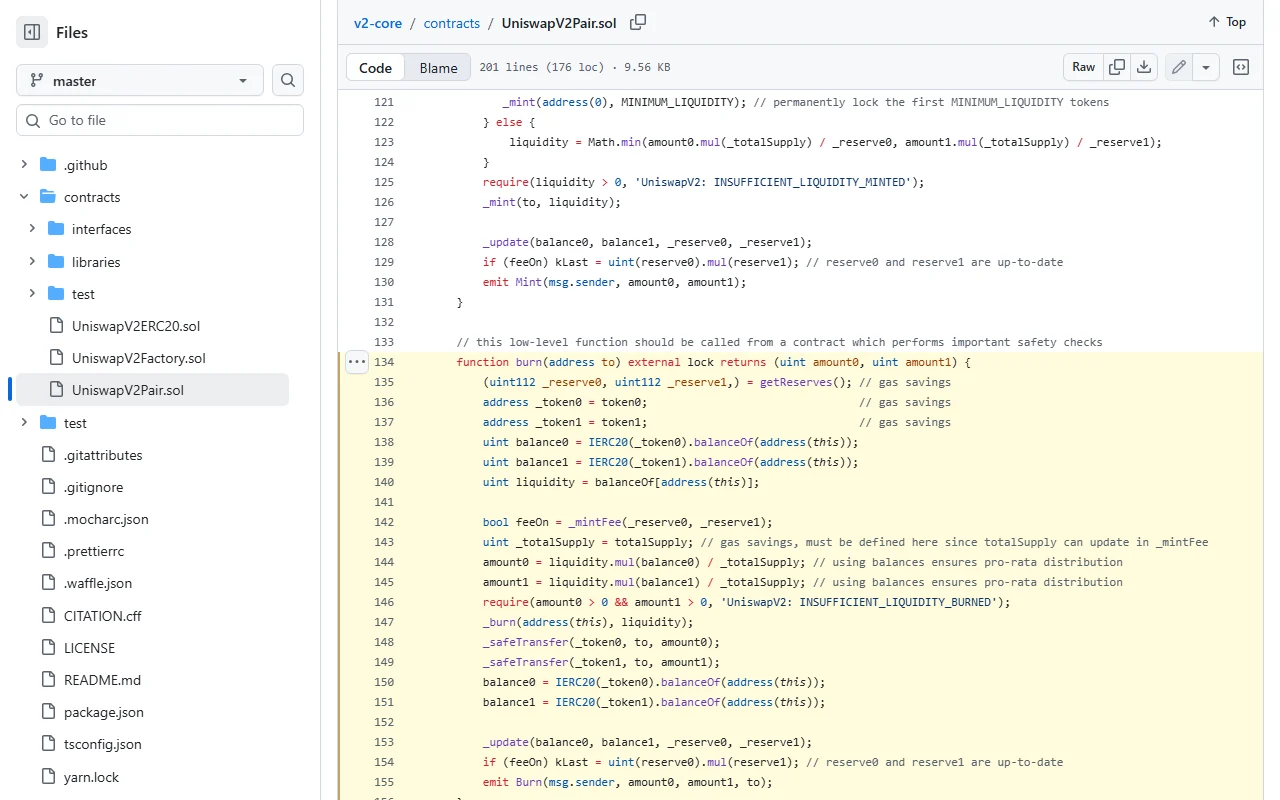
Task: Collapse the contracts folder
Action: pyautogui.click(x=24, y=197)
